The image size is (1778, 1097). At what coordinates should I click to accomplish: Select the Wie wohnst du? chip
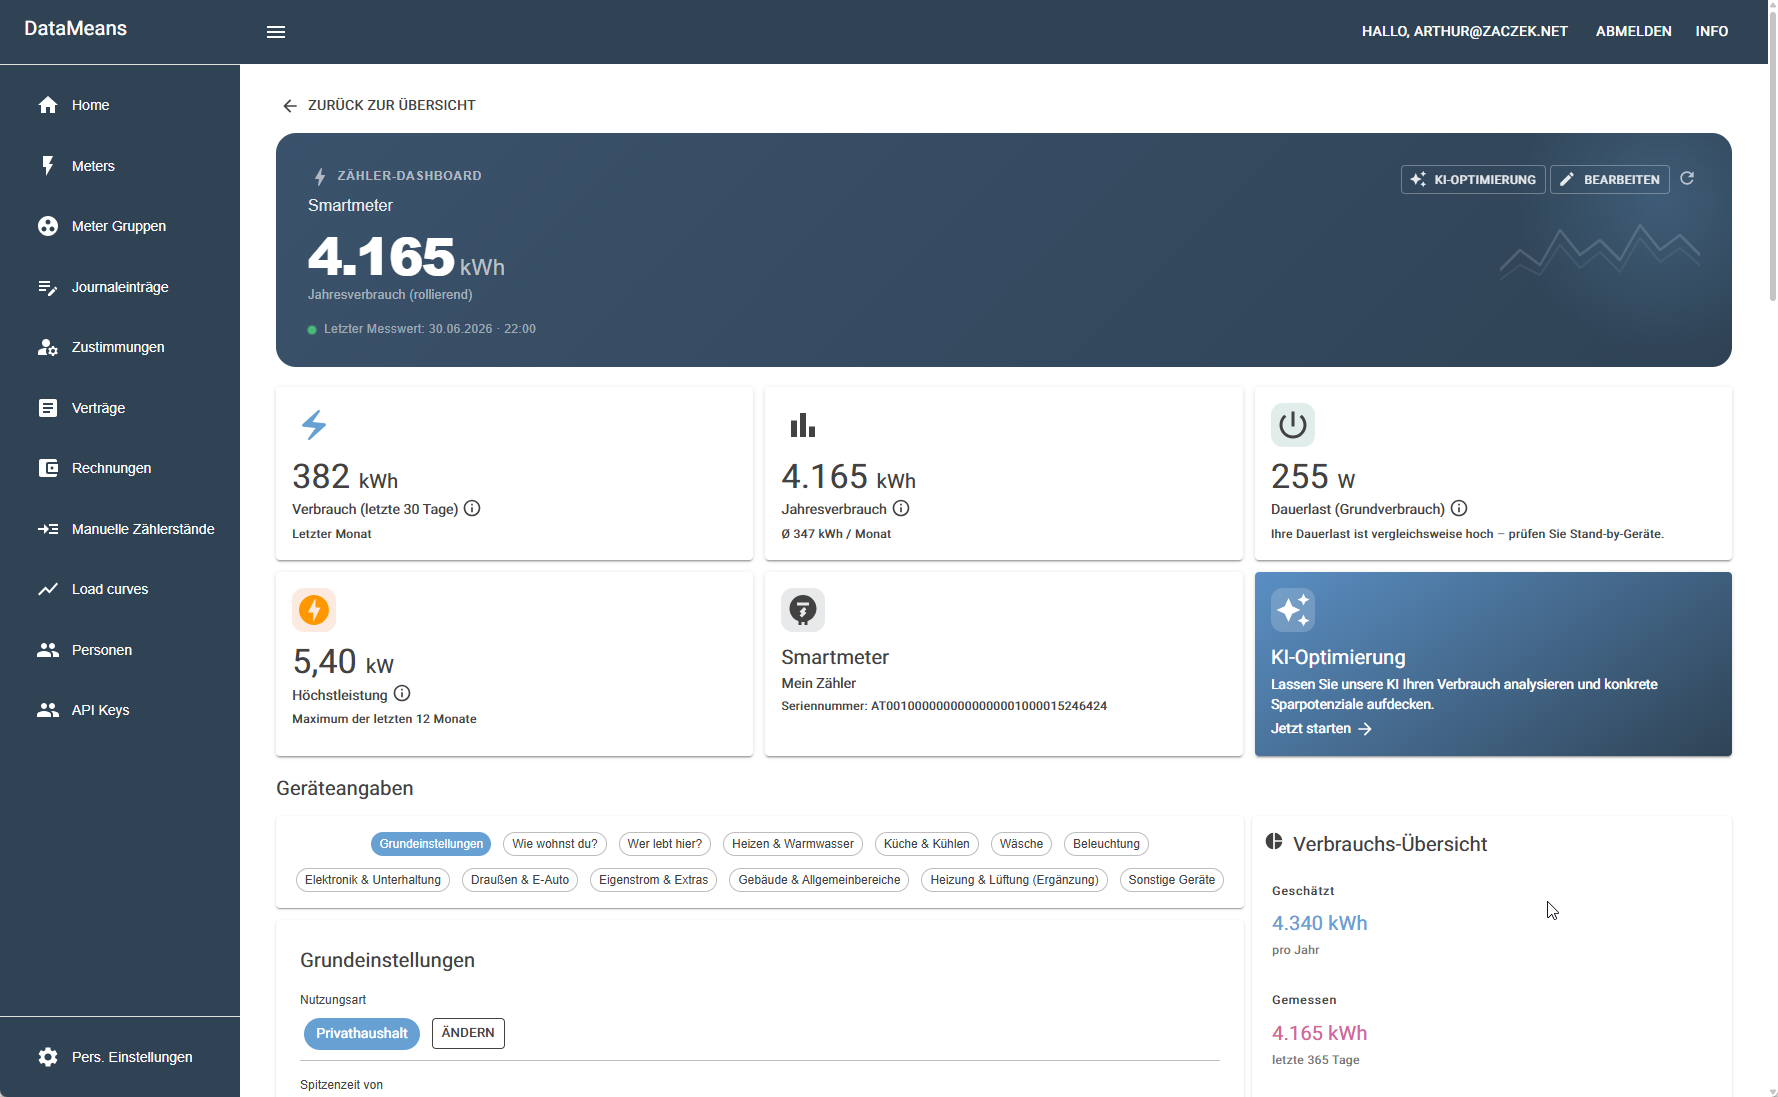555,844
